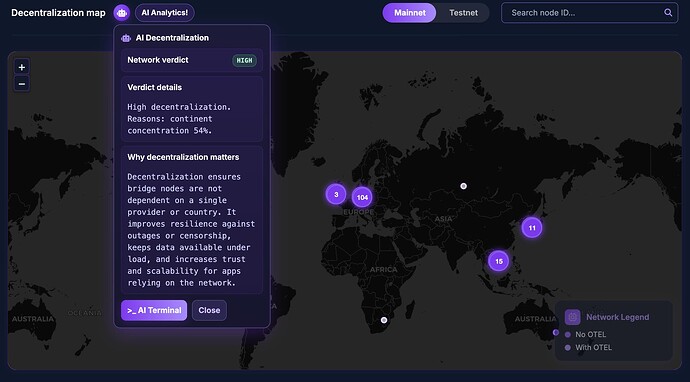Select the cluster marker with 15 nodes

tap(499, 261)
